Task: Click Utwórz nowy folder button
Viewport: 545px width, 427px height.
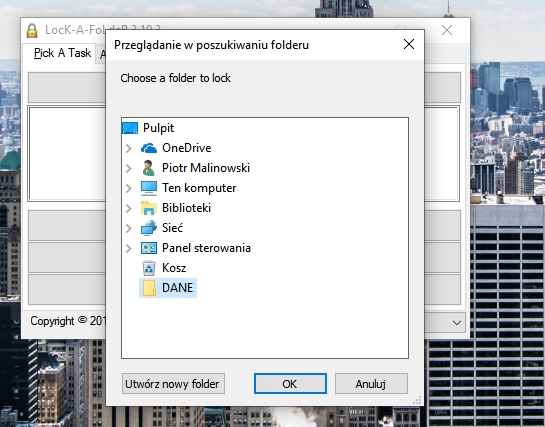Action: point(173,384)
